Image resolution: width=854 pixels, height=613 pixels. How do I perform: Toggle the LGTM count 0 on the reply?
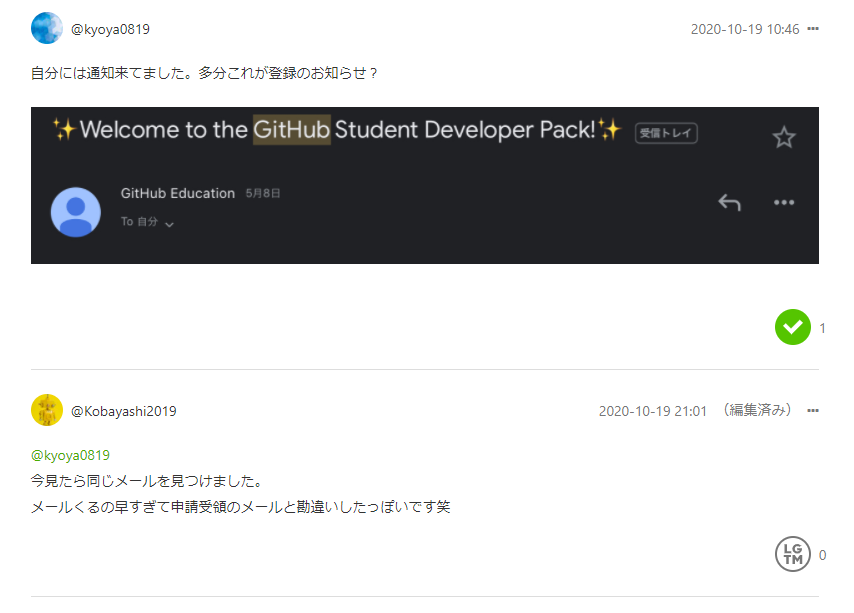820,554
